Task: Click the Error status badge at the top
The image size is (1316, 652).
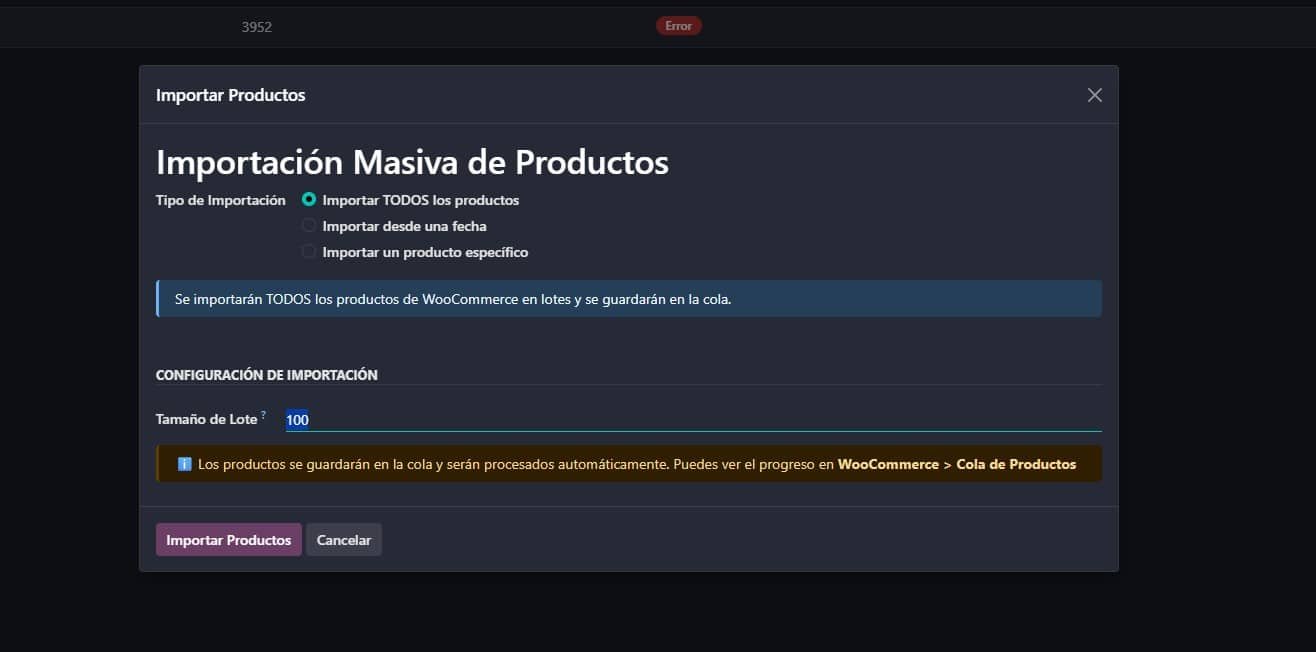Action: click(x=678, y=25)
